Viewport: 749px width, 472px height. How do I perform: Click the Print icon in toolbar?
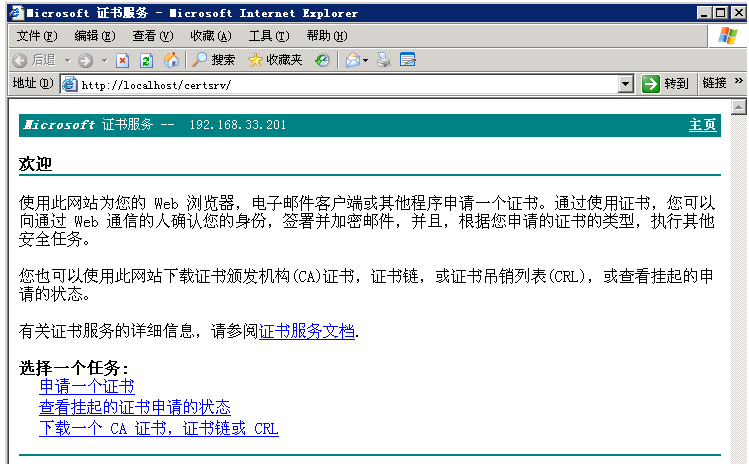[x=384, y=60]
